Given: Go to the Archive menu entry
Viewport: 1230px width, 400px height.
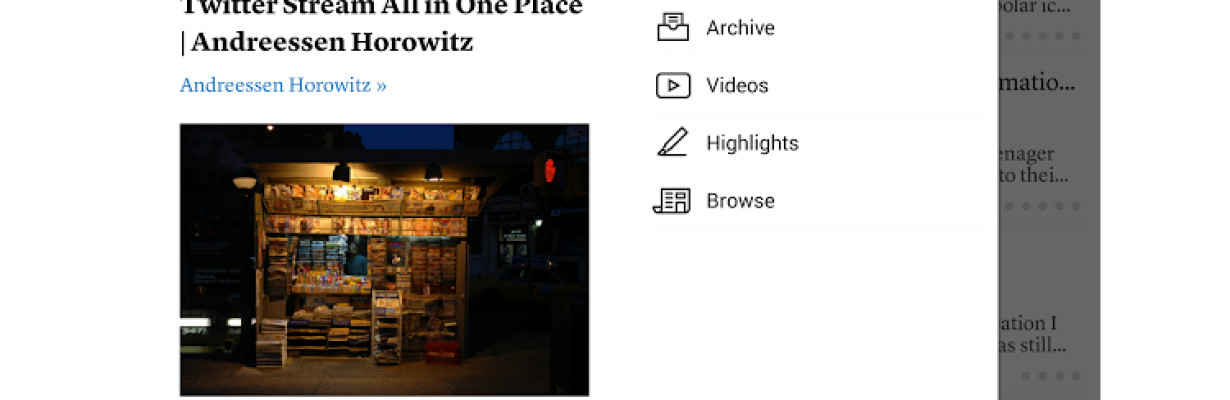Looking at the screenshot, I should point(819,28).
